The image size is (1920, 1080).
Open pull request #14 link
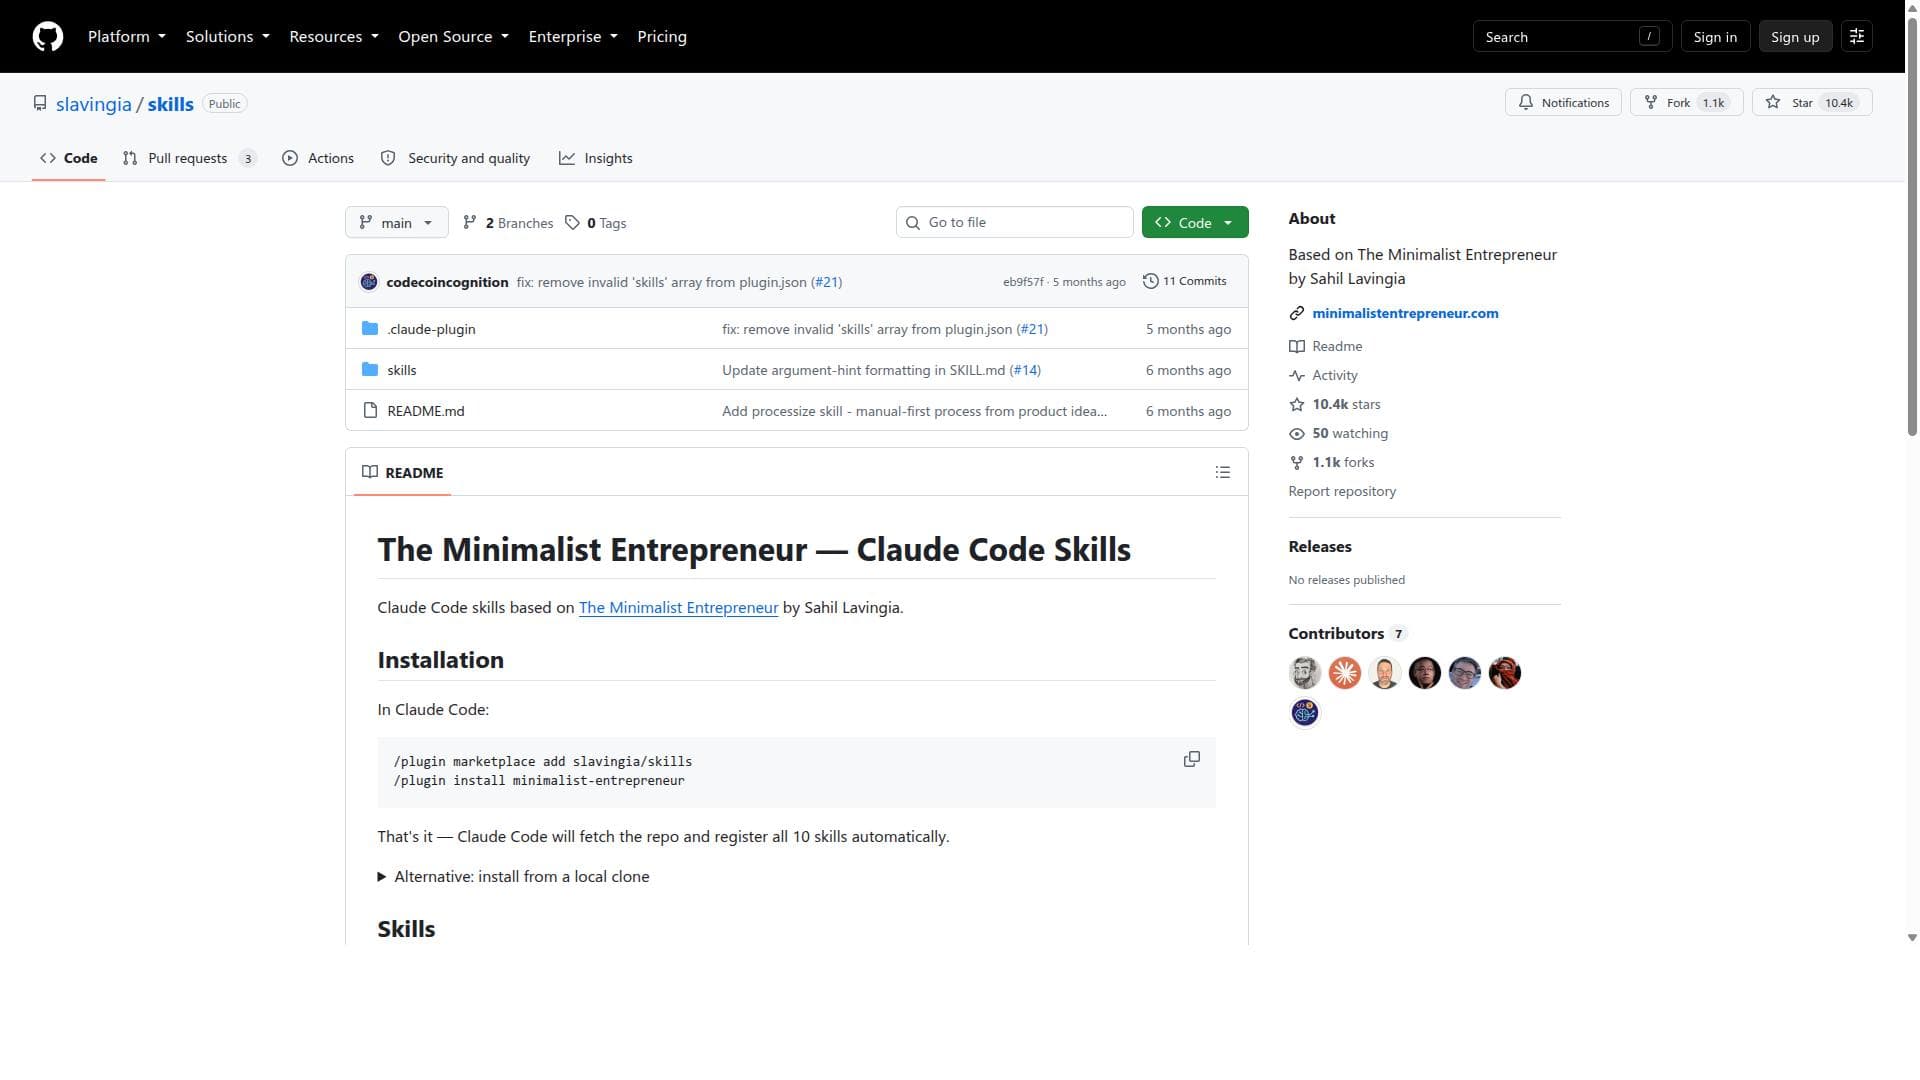click(1025, 370)
